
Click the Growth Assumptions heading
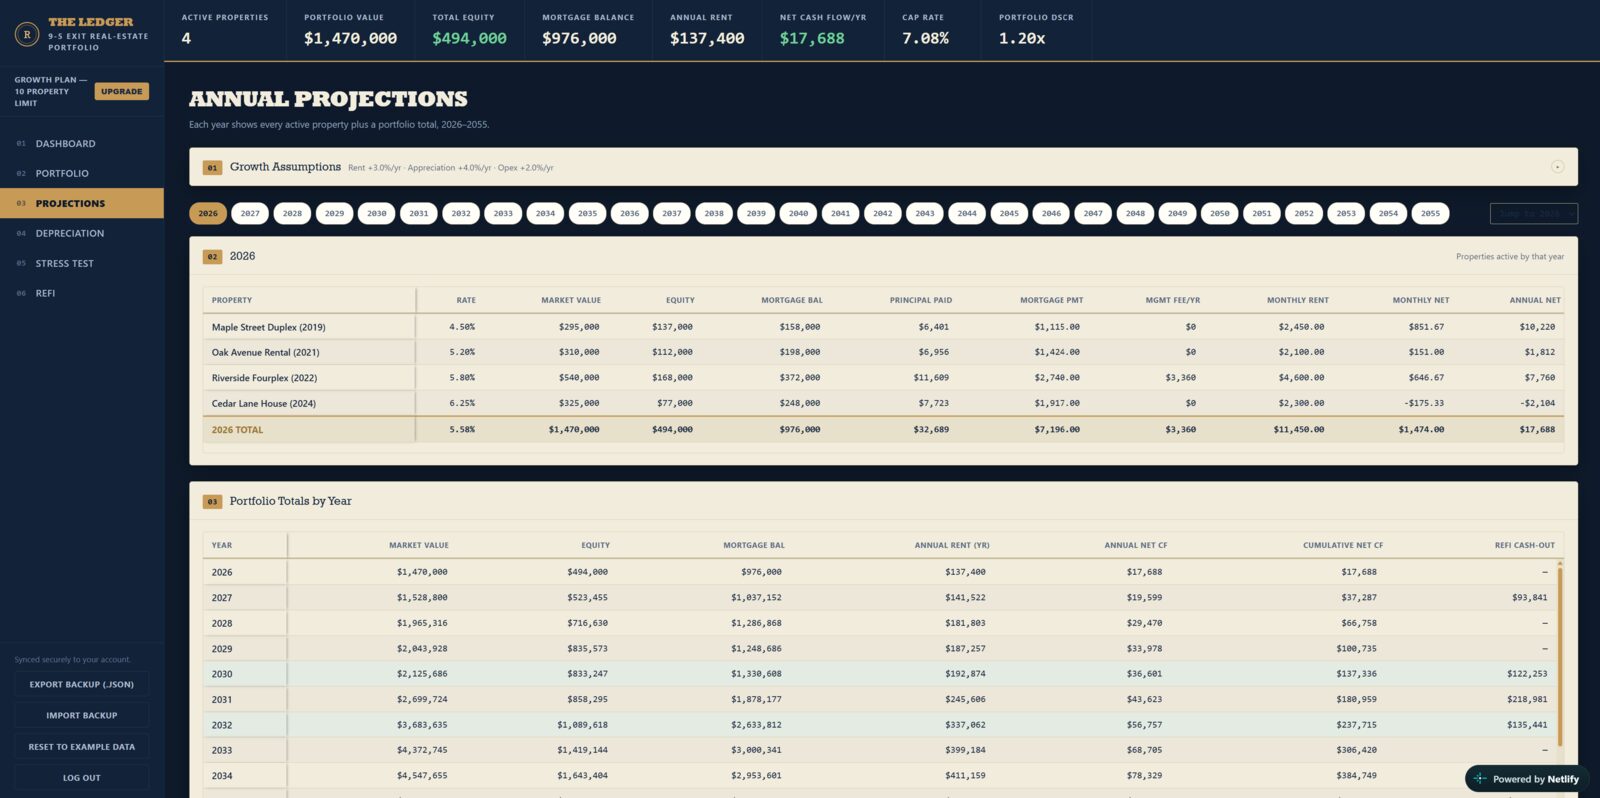pyautogui.click(x=285, y=167)
